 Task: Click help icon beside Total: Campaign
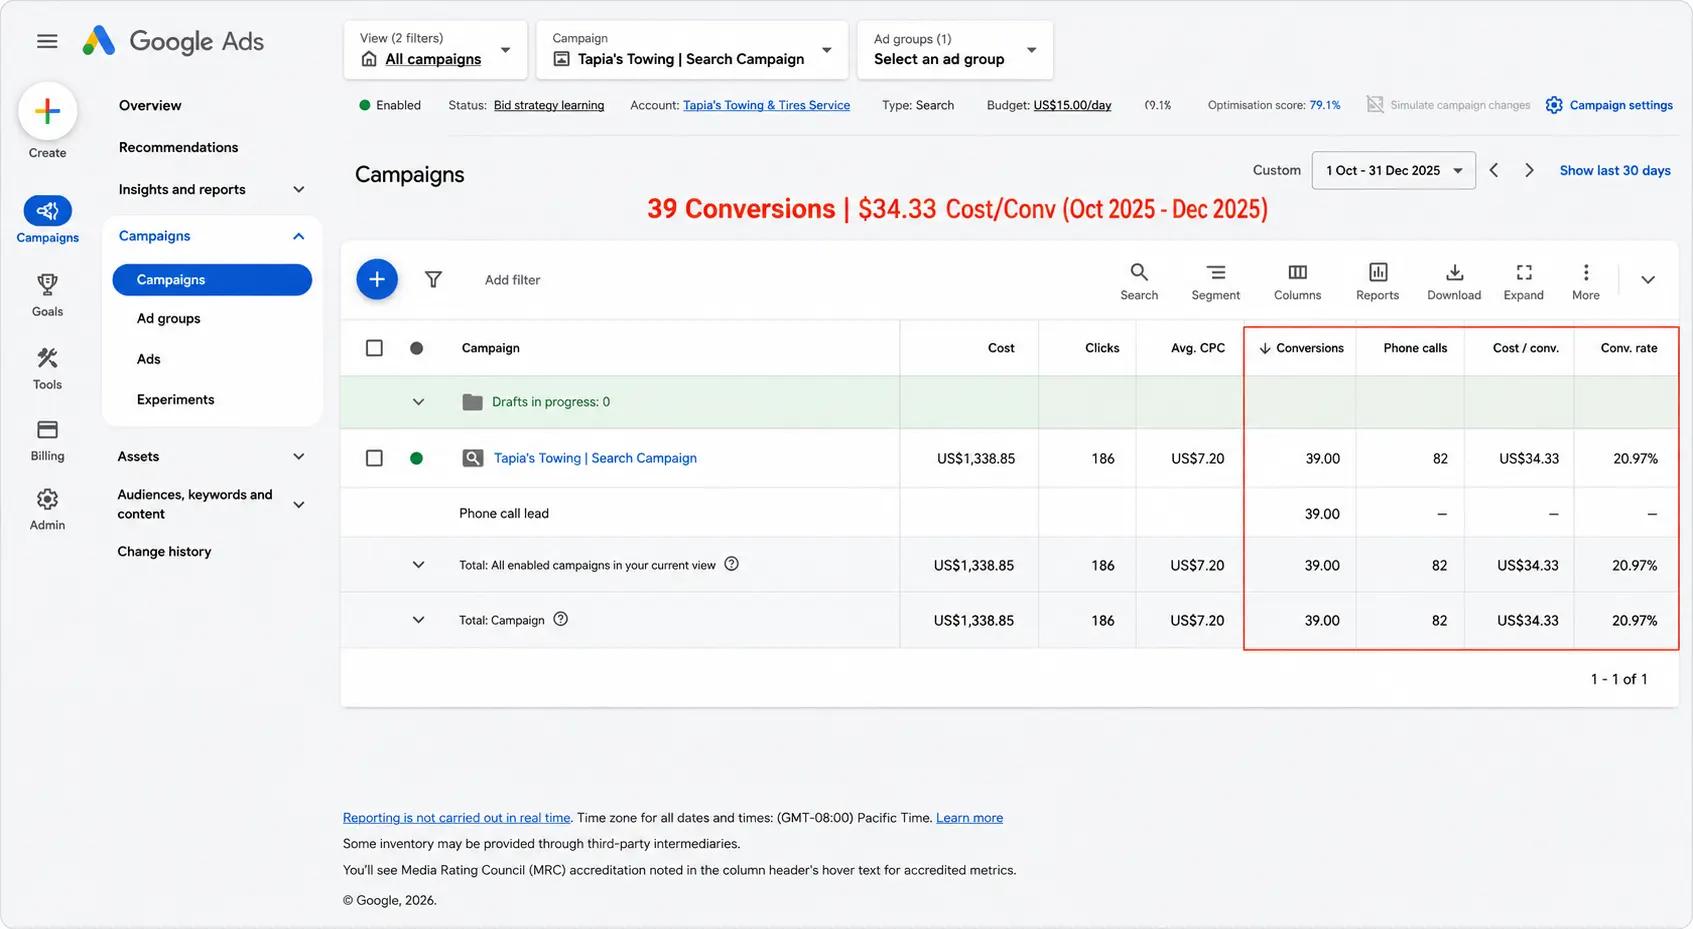tap(561, 619)
